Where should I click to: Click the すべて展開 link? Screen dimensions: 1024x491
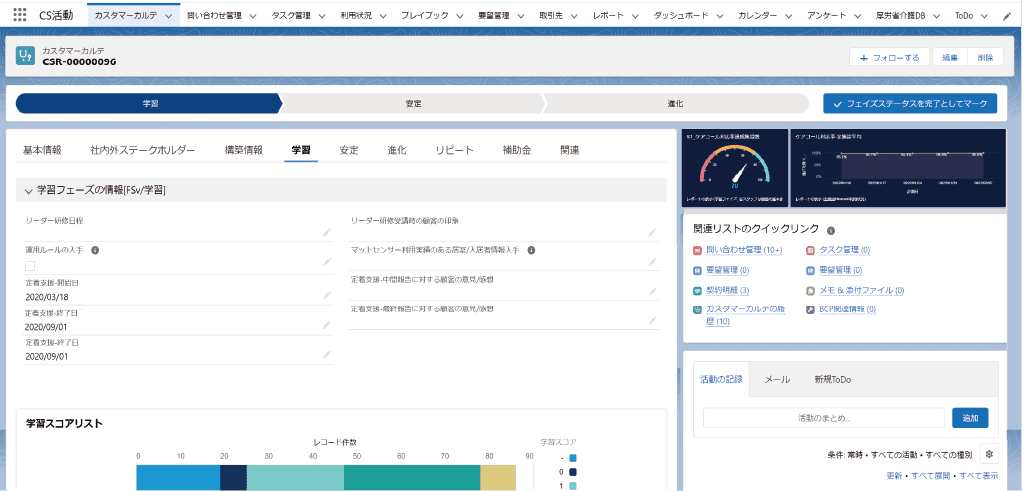(933, 475)
